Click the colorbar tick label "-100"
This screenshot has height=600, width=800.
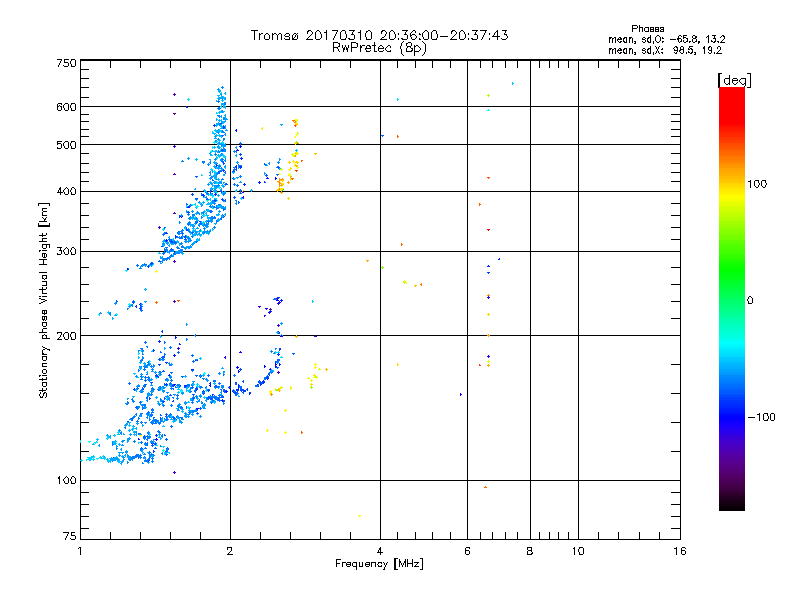[761, 417]
